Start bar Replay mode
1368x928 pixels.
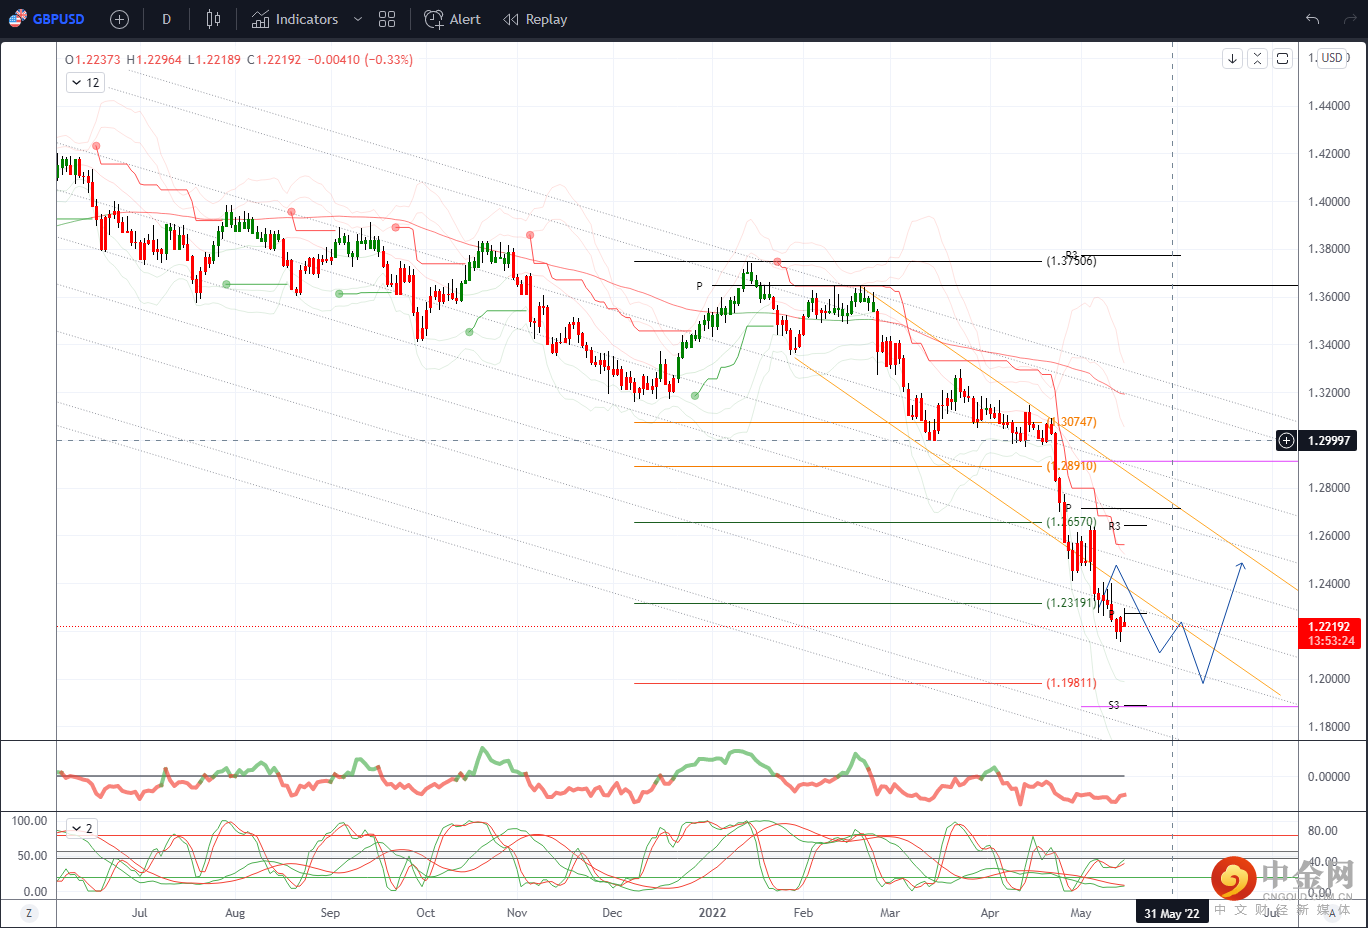point(535,19)
